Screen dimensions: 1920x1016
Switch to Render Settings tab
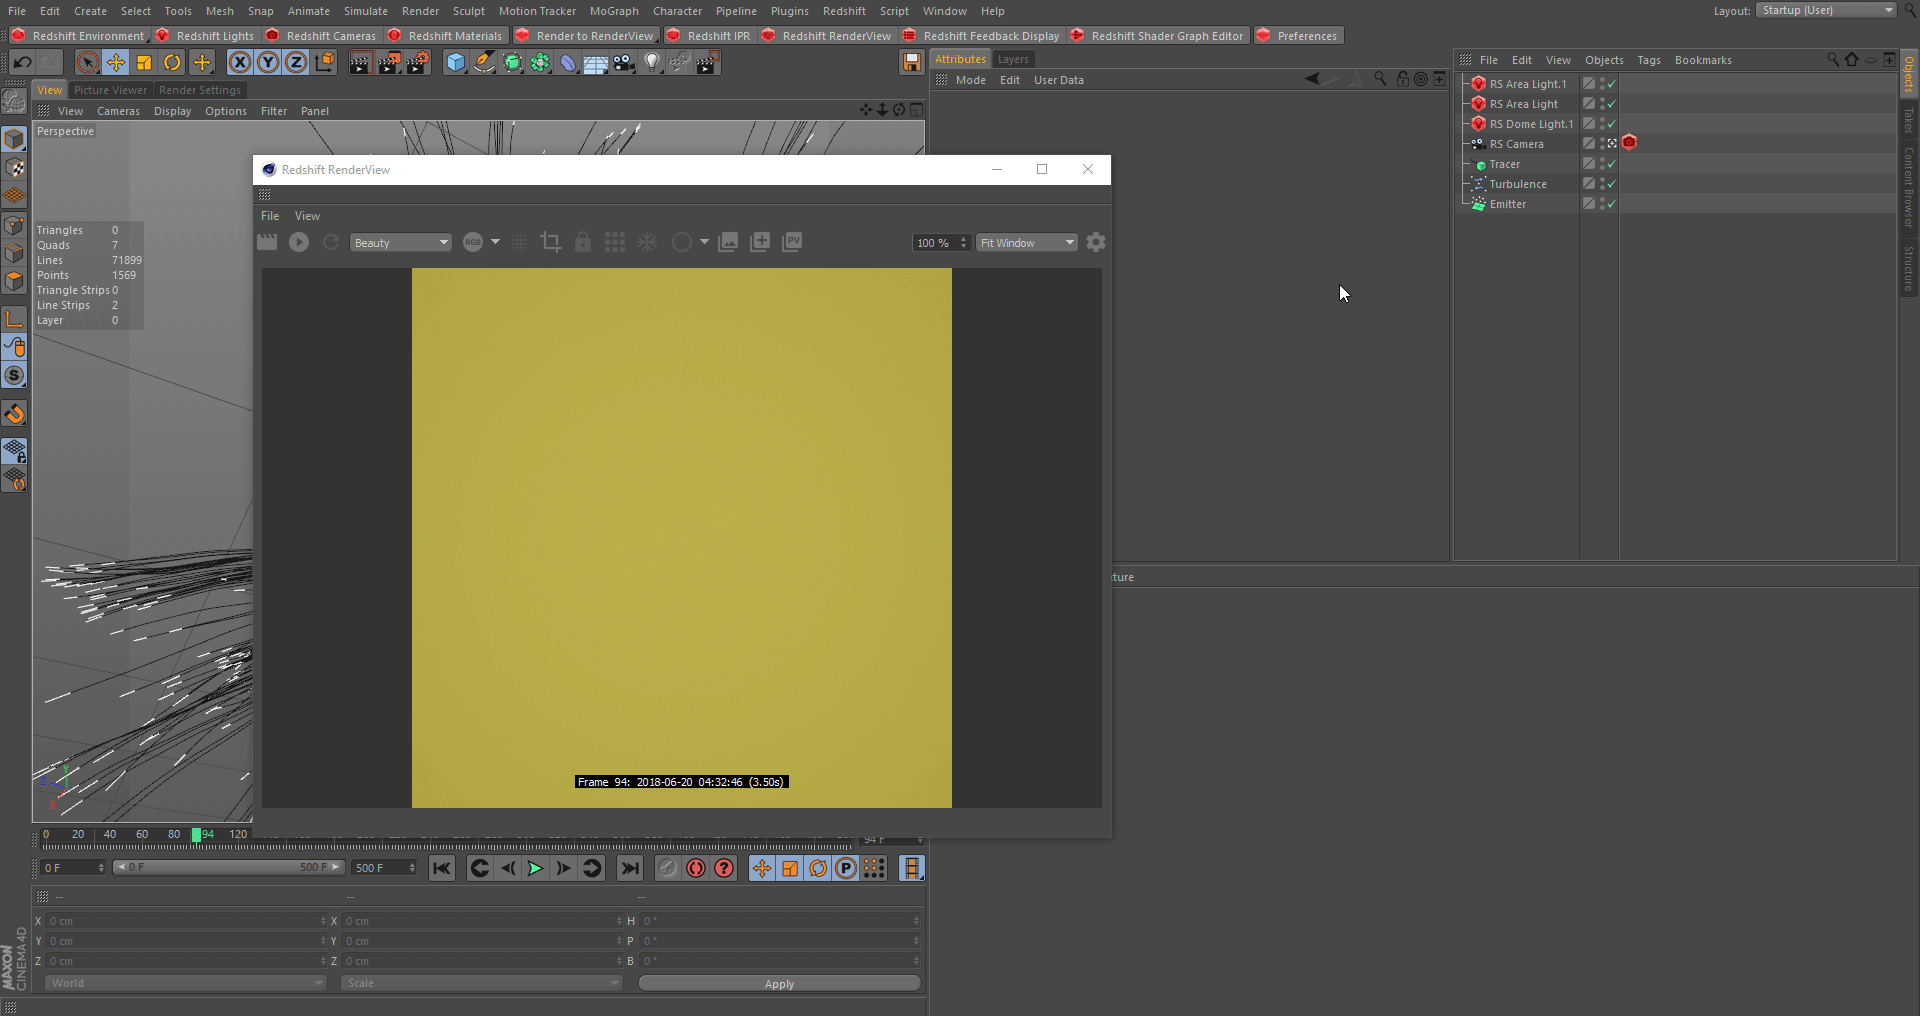click(200, 90)
